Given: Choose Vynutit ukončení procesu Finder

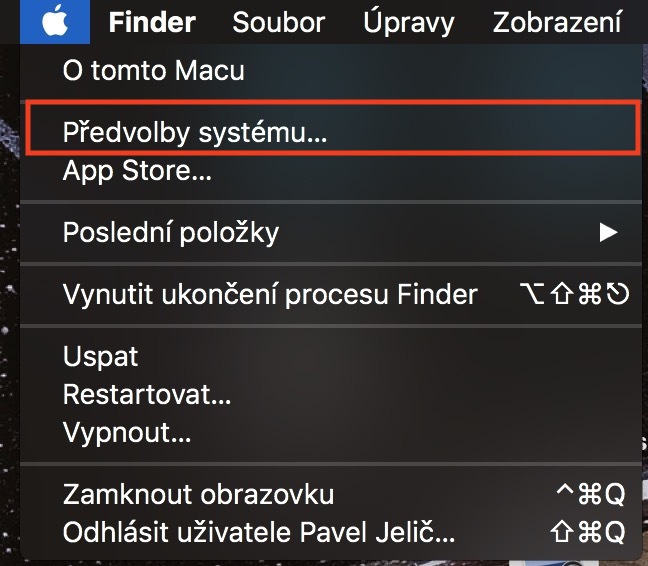Looking at the screenshot, I should [270, 295].
